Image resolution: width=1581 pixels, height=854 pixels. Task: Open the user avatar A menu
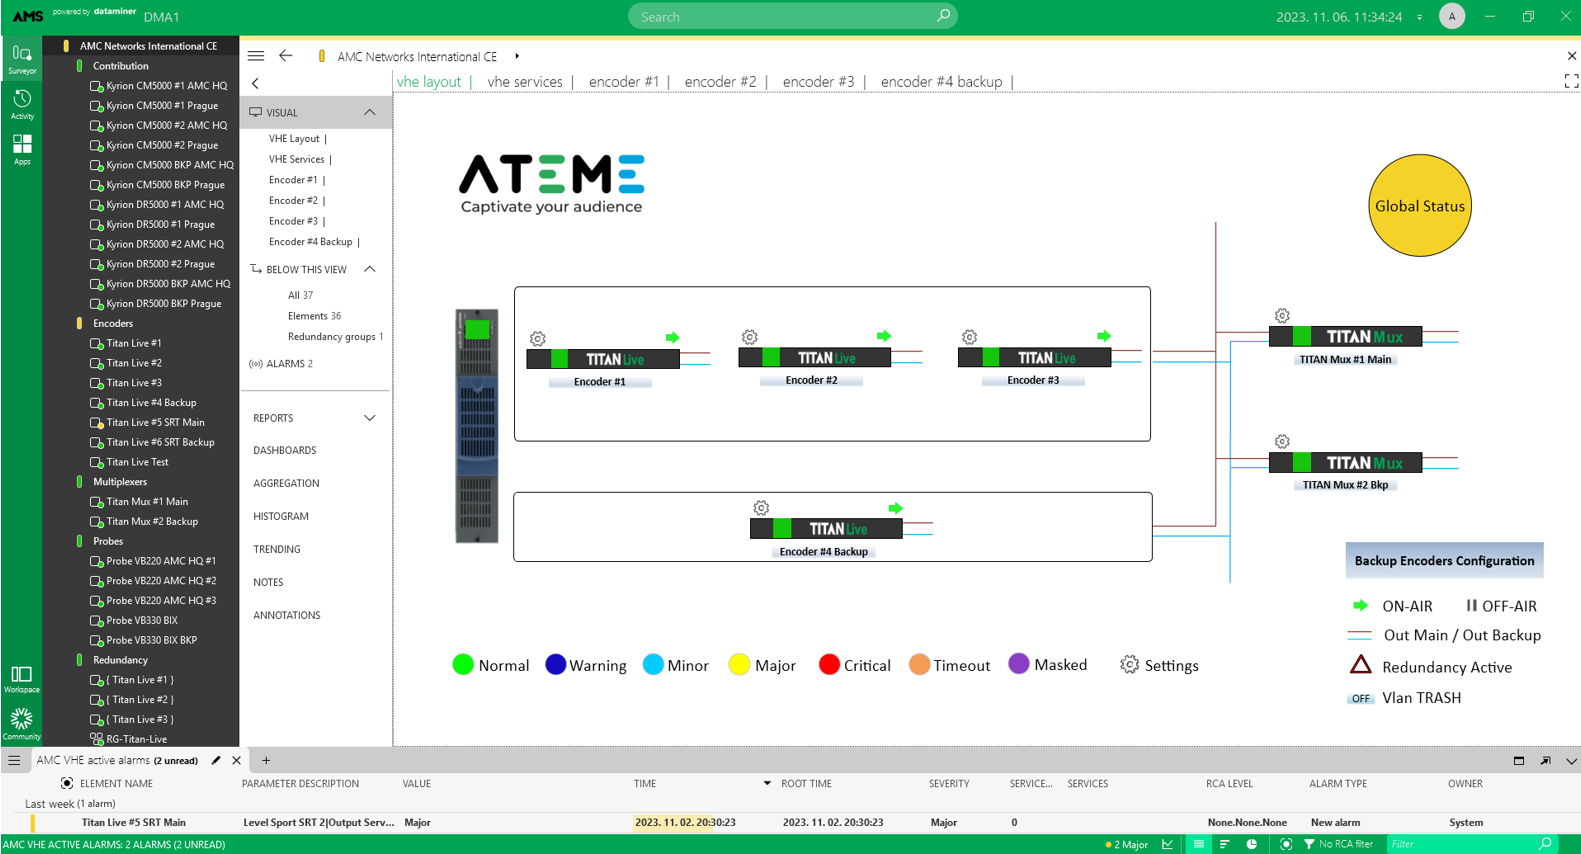click(1452, 16)
